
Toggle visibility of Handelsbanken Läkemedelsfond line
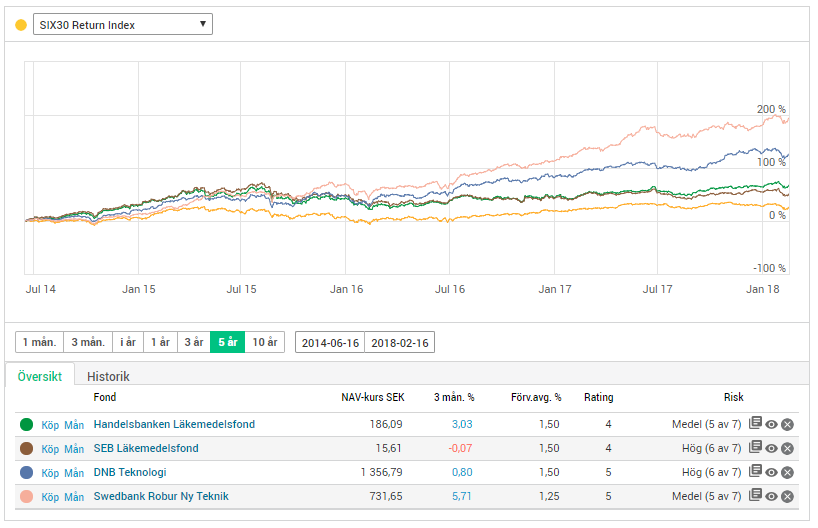tap(772, 424)
